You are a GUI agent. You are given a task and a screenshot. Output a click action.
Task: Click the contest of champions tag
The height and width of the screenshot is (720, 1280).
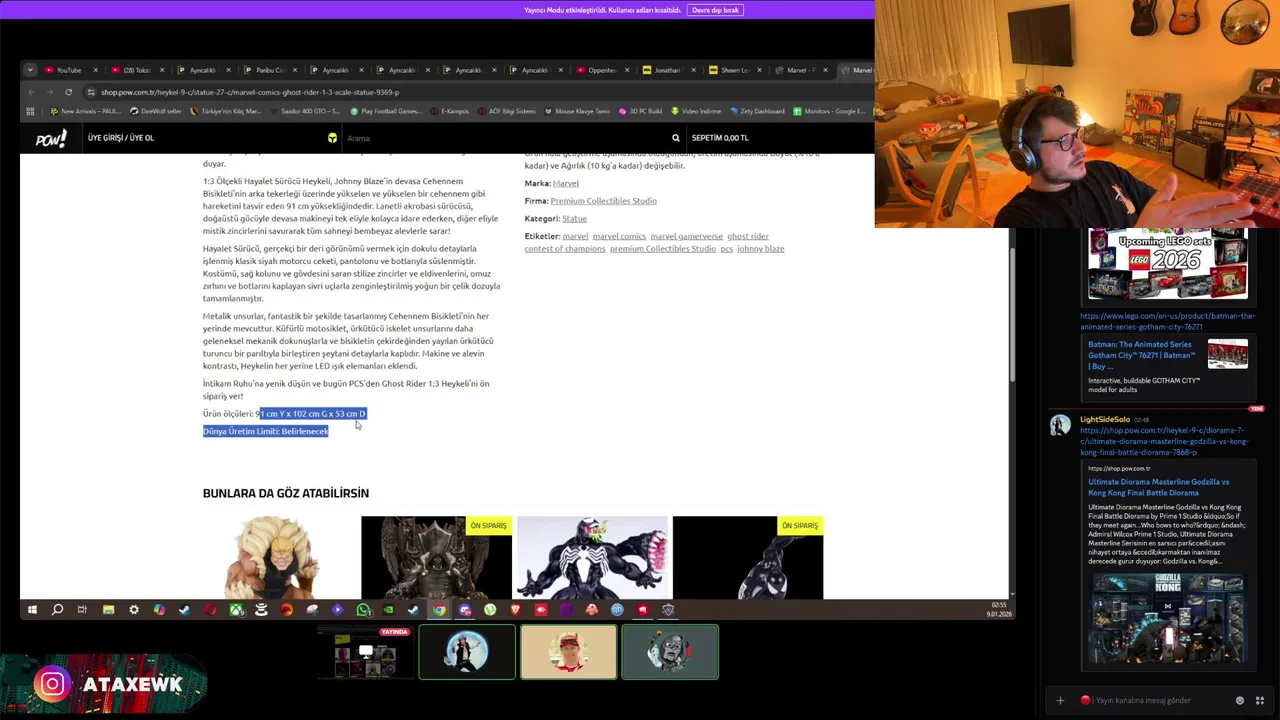tap(565, 249)
